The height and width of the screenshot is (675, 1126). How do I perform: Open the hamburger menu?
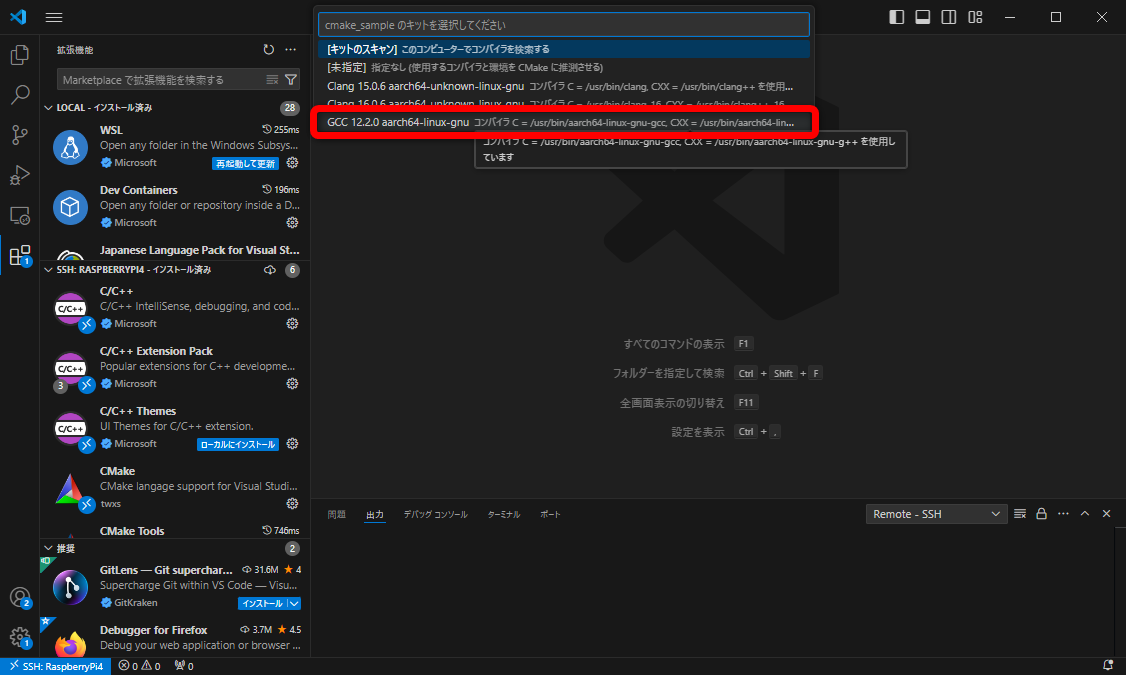[53, 17]
